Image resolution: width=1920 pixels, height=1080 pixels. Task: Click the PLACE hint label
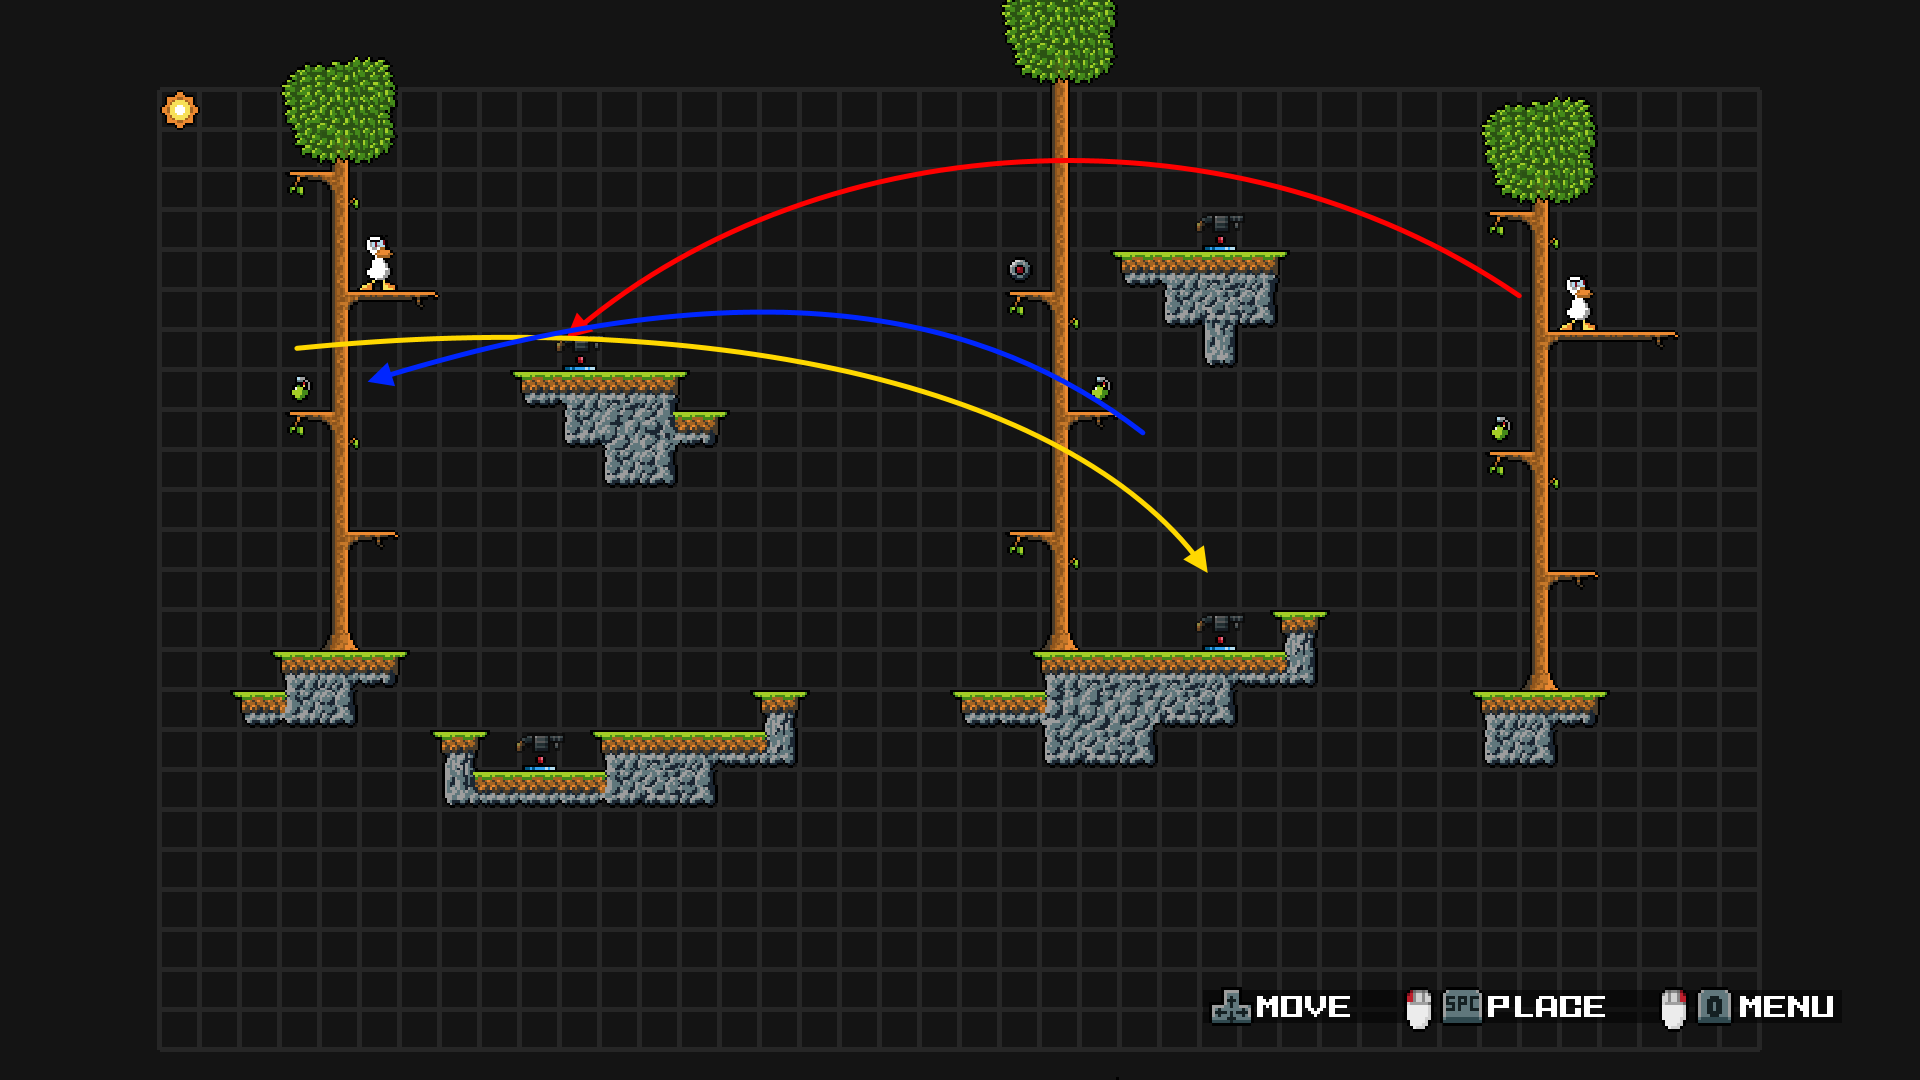pos(1546,1007)
